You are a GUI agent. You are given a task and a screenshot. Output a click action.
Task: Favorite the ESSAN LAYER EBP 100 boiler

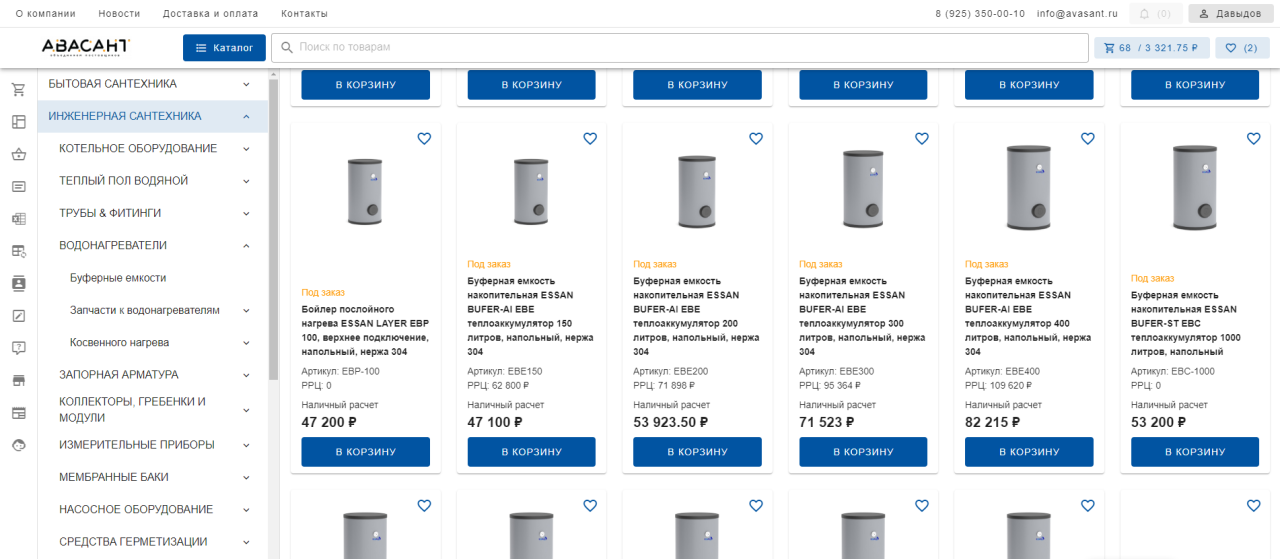pyautogui.click(x=424, y=139)
